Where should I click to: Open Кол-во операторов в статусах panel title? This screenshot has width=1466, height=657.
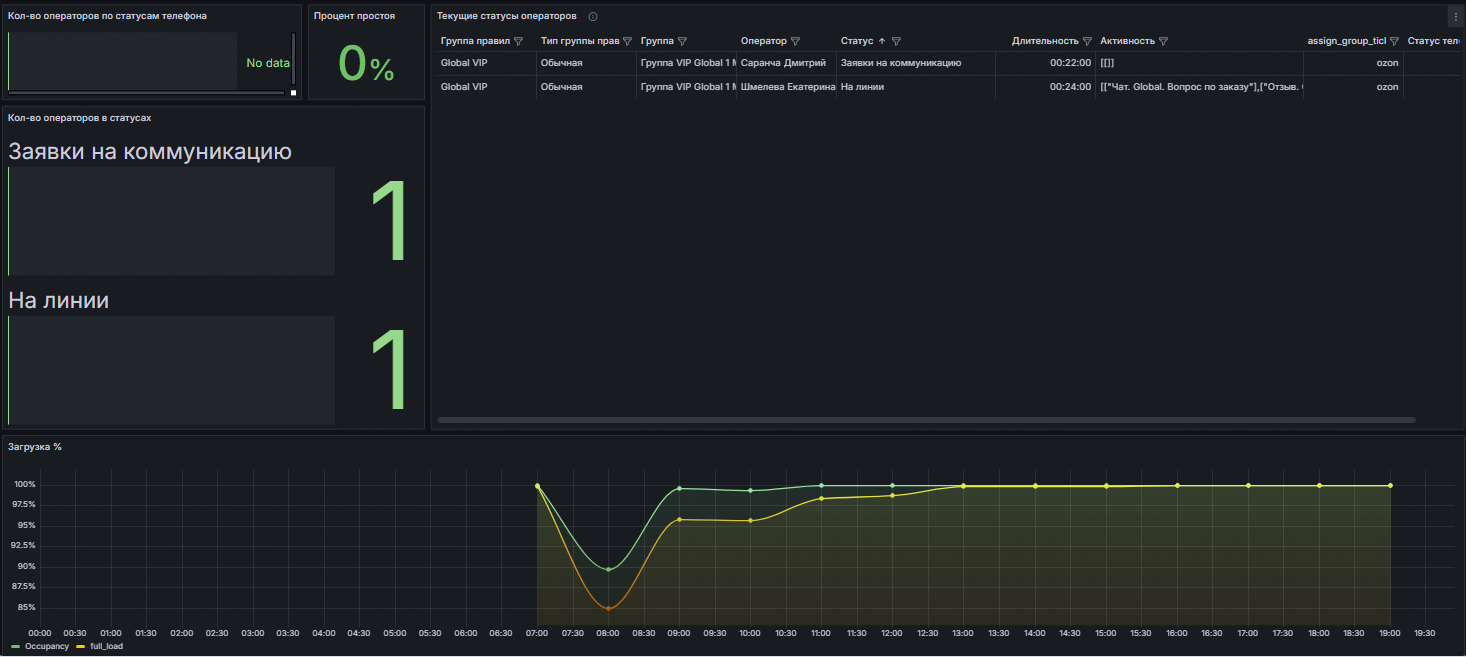tap(80, 118)
